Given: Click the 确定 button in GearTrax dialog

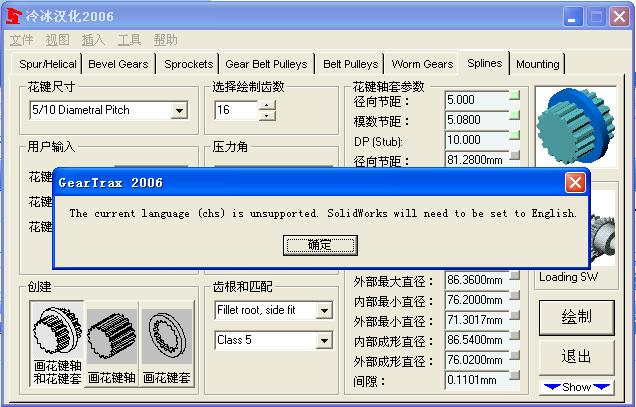Looking at the screenshot, I should click(320, 245).
